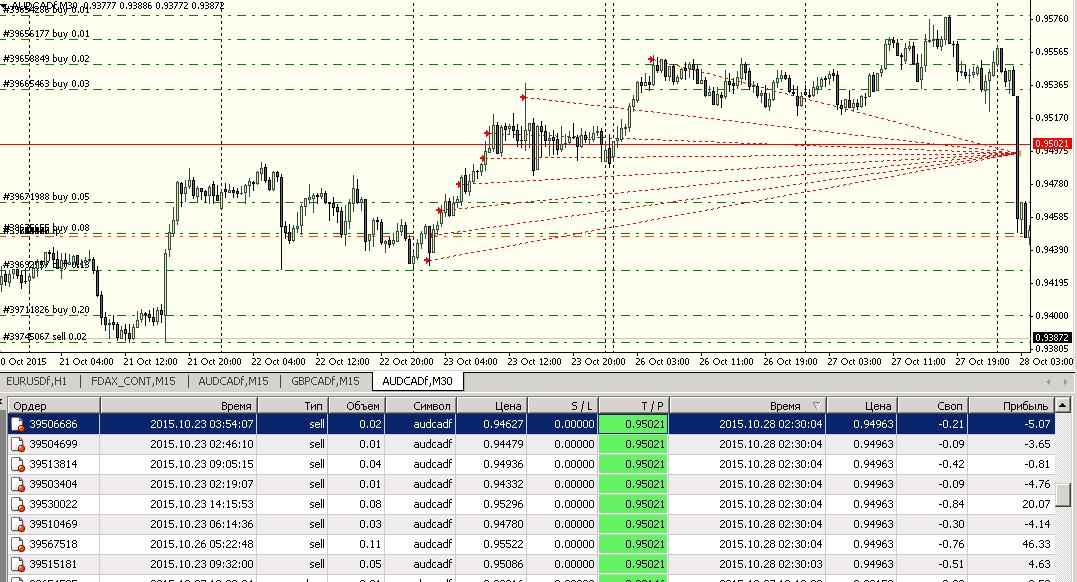1077x582 pixels.
Task: Click chart label #39711826 buy 0.20
Action: pyautogui.click(x=46, y=310)
